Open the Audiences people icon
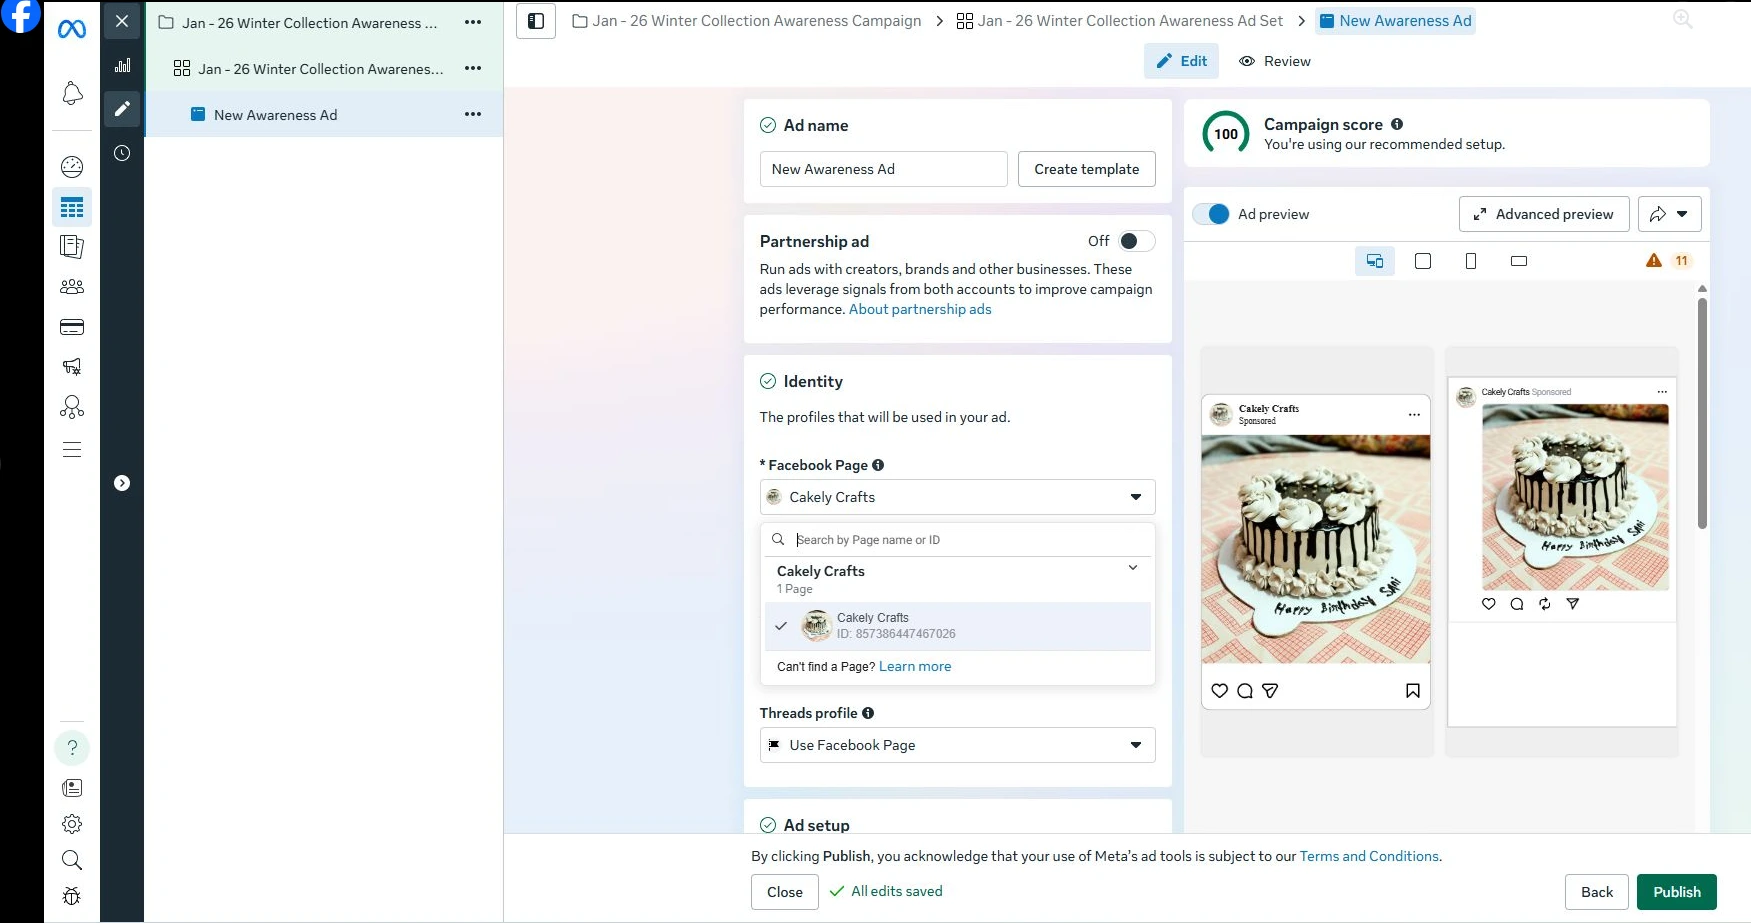Viewport: 1751px width, 923px height. pyautogui.click(x=72, y=287)
